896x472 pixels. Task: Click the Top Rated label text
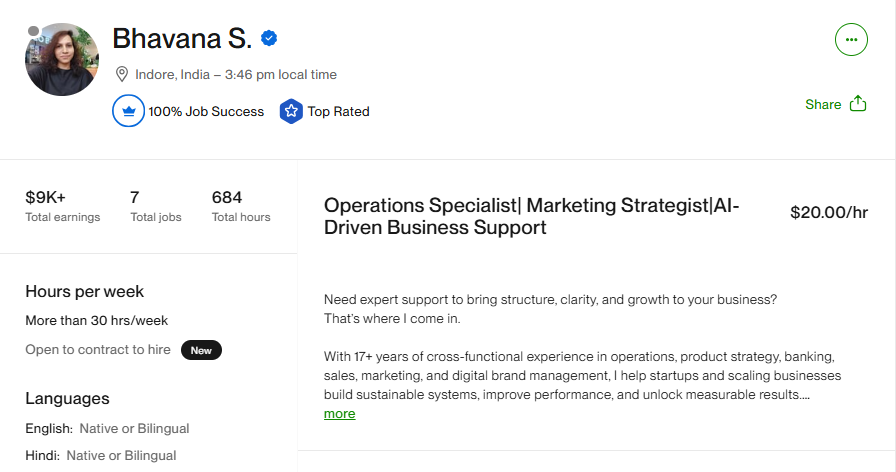(338, 112)
